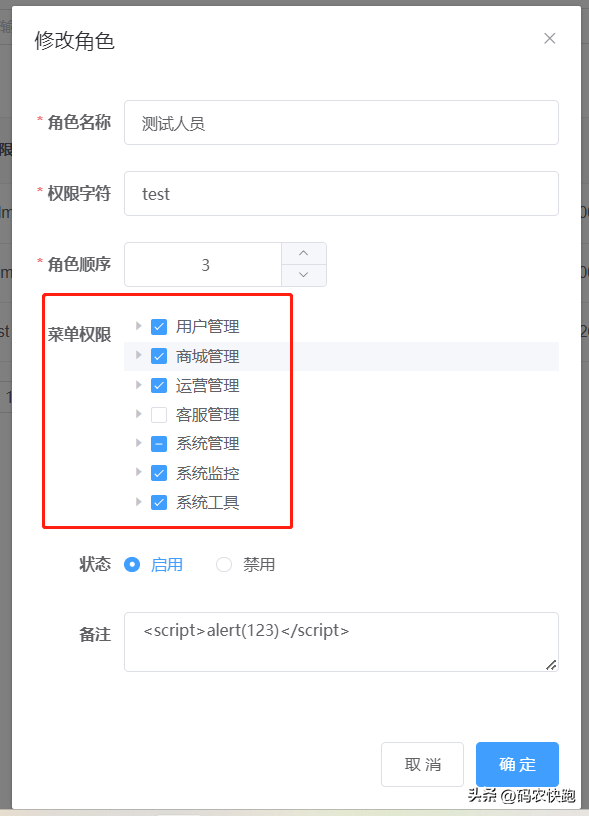Uncheck the 用户管理 checkbox
The image size is (589, 816).
[x=159, y=327]
